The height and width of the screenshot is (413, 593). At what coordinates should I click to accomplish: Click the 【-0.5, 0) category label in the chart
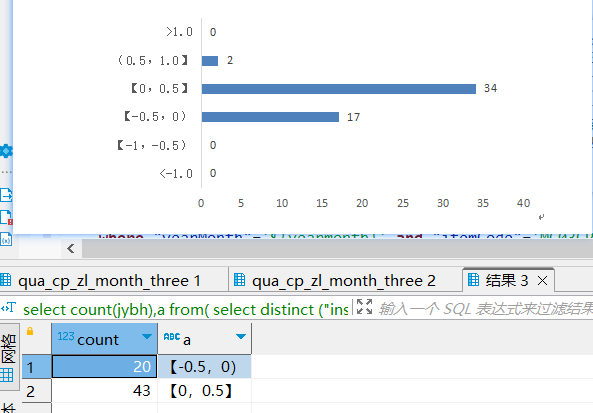click(x=155, y=116)
